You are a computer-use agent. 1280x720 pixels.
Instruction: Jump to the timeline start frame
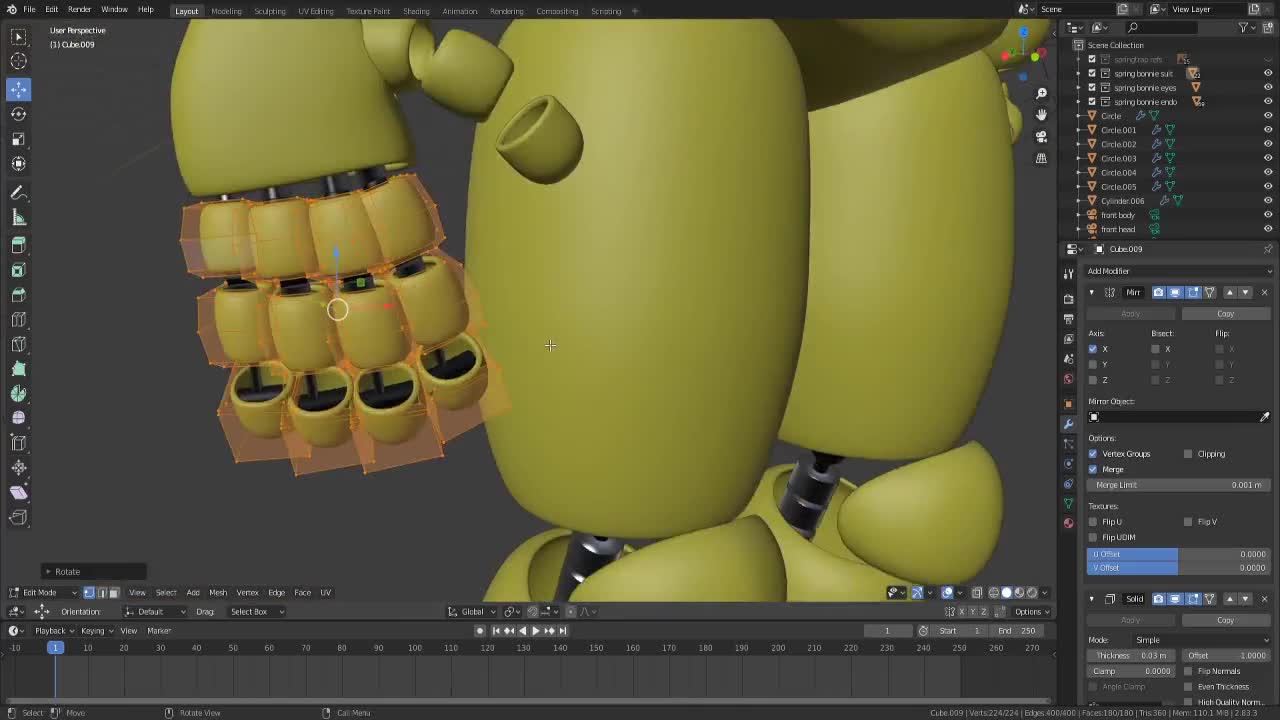coord(495,630)
